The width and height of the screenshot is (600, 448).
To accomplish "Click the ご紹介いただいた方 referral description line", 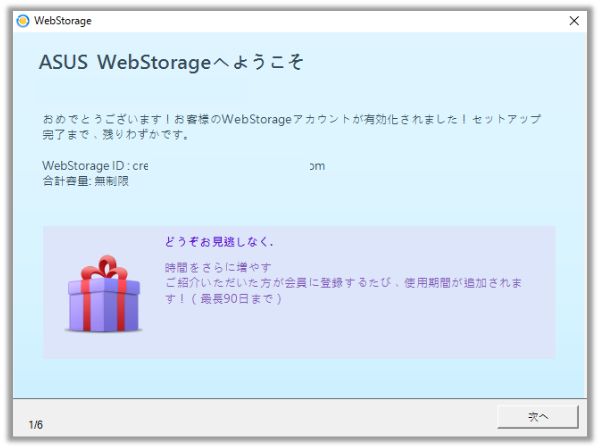I will pyautogui.click(x=343, y=283).
